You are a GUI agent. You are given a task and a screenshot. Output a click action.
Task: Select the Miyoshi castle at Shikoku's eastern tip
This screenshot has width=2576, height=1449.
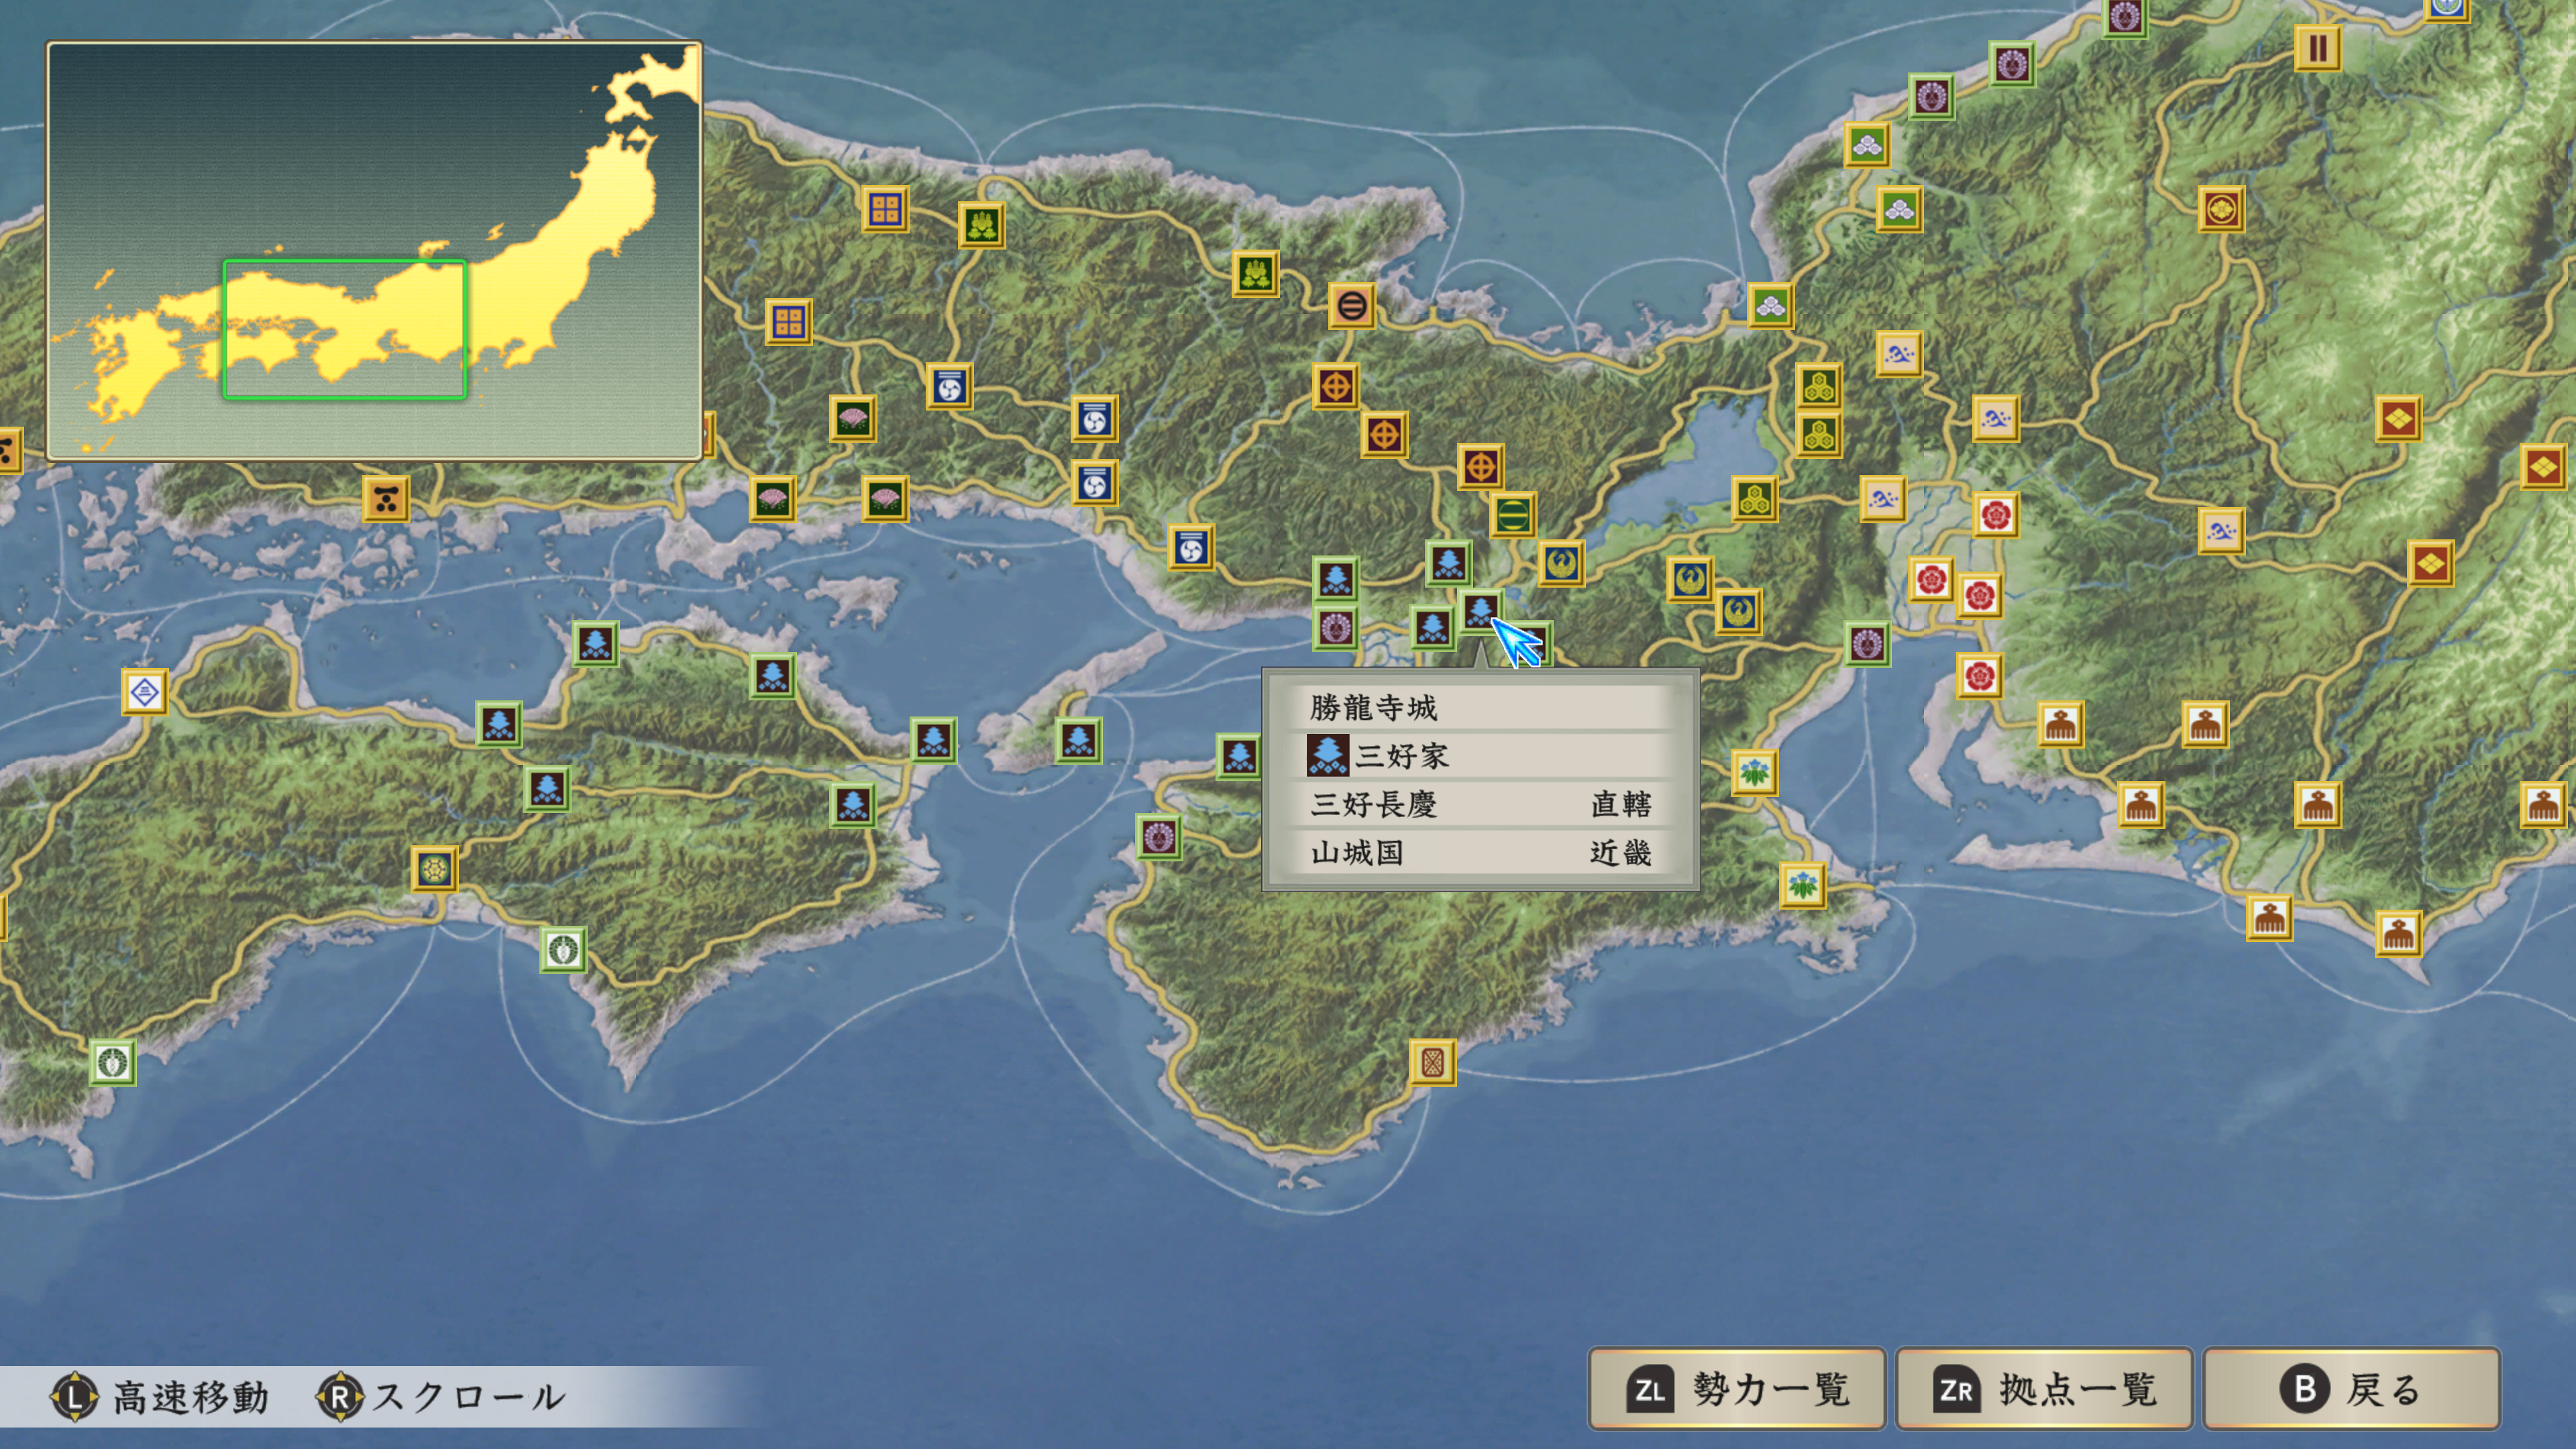click(x=933, y=740)
